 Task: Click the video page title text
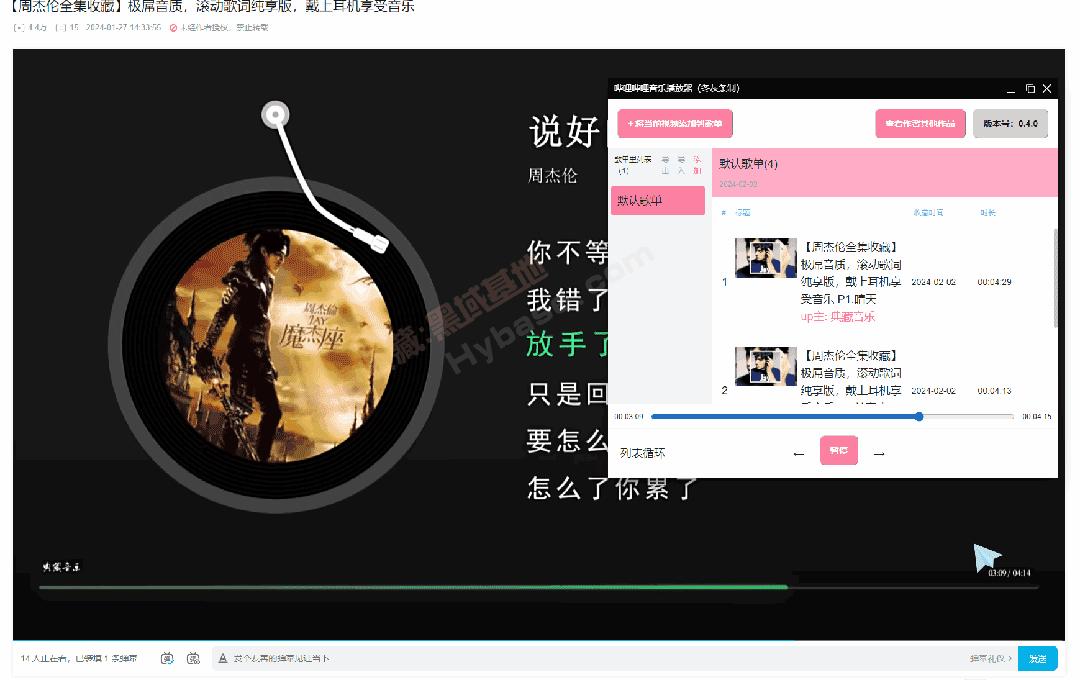pos(212,7)
